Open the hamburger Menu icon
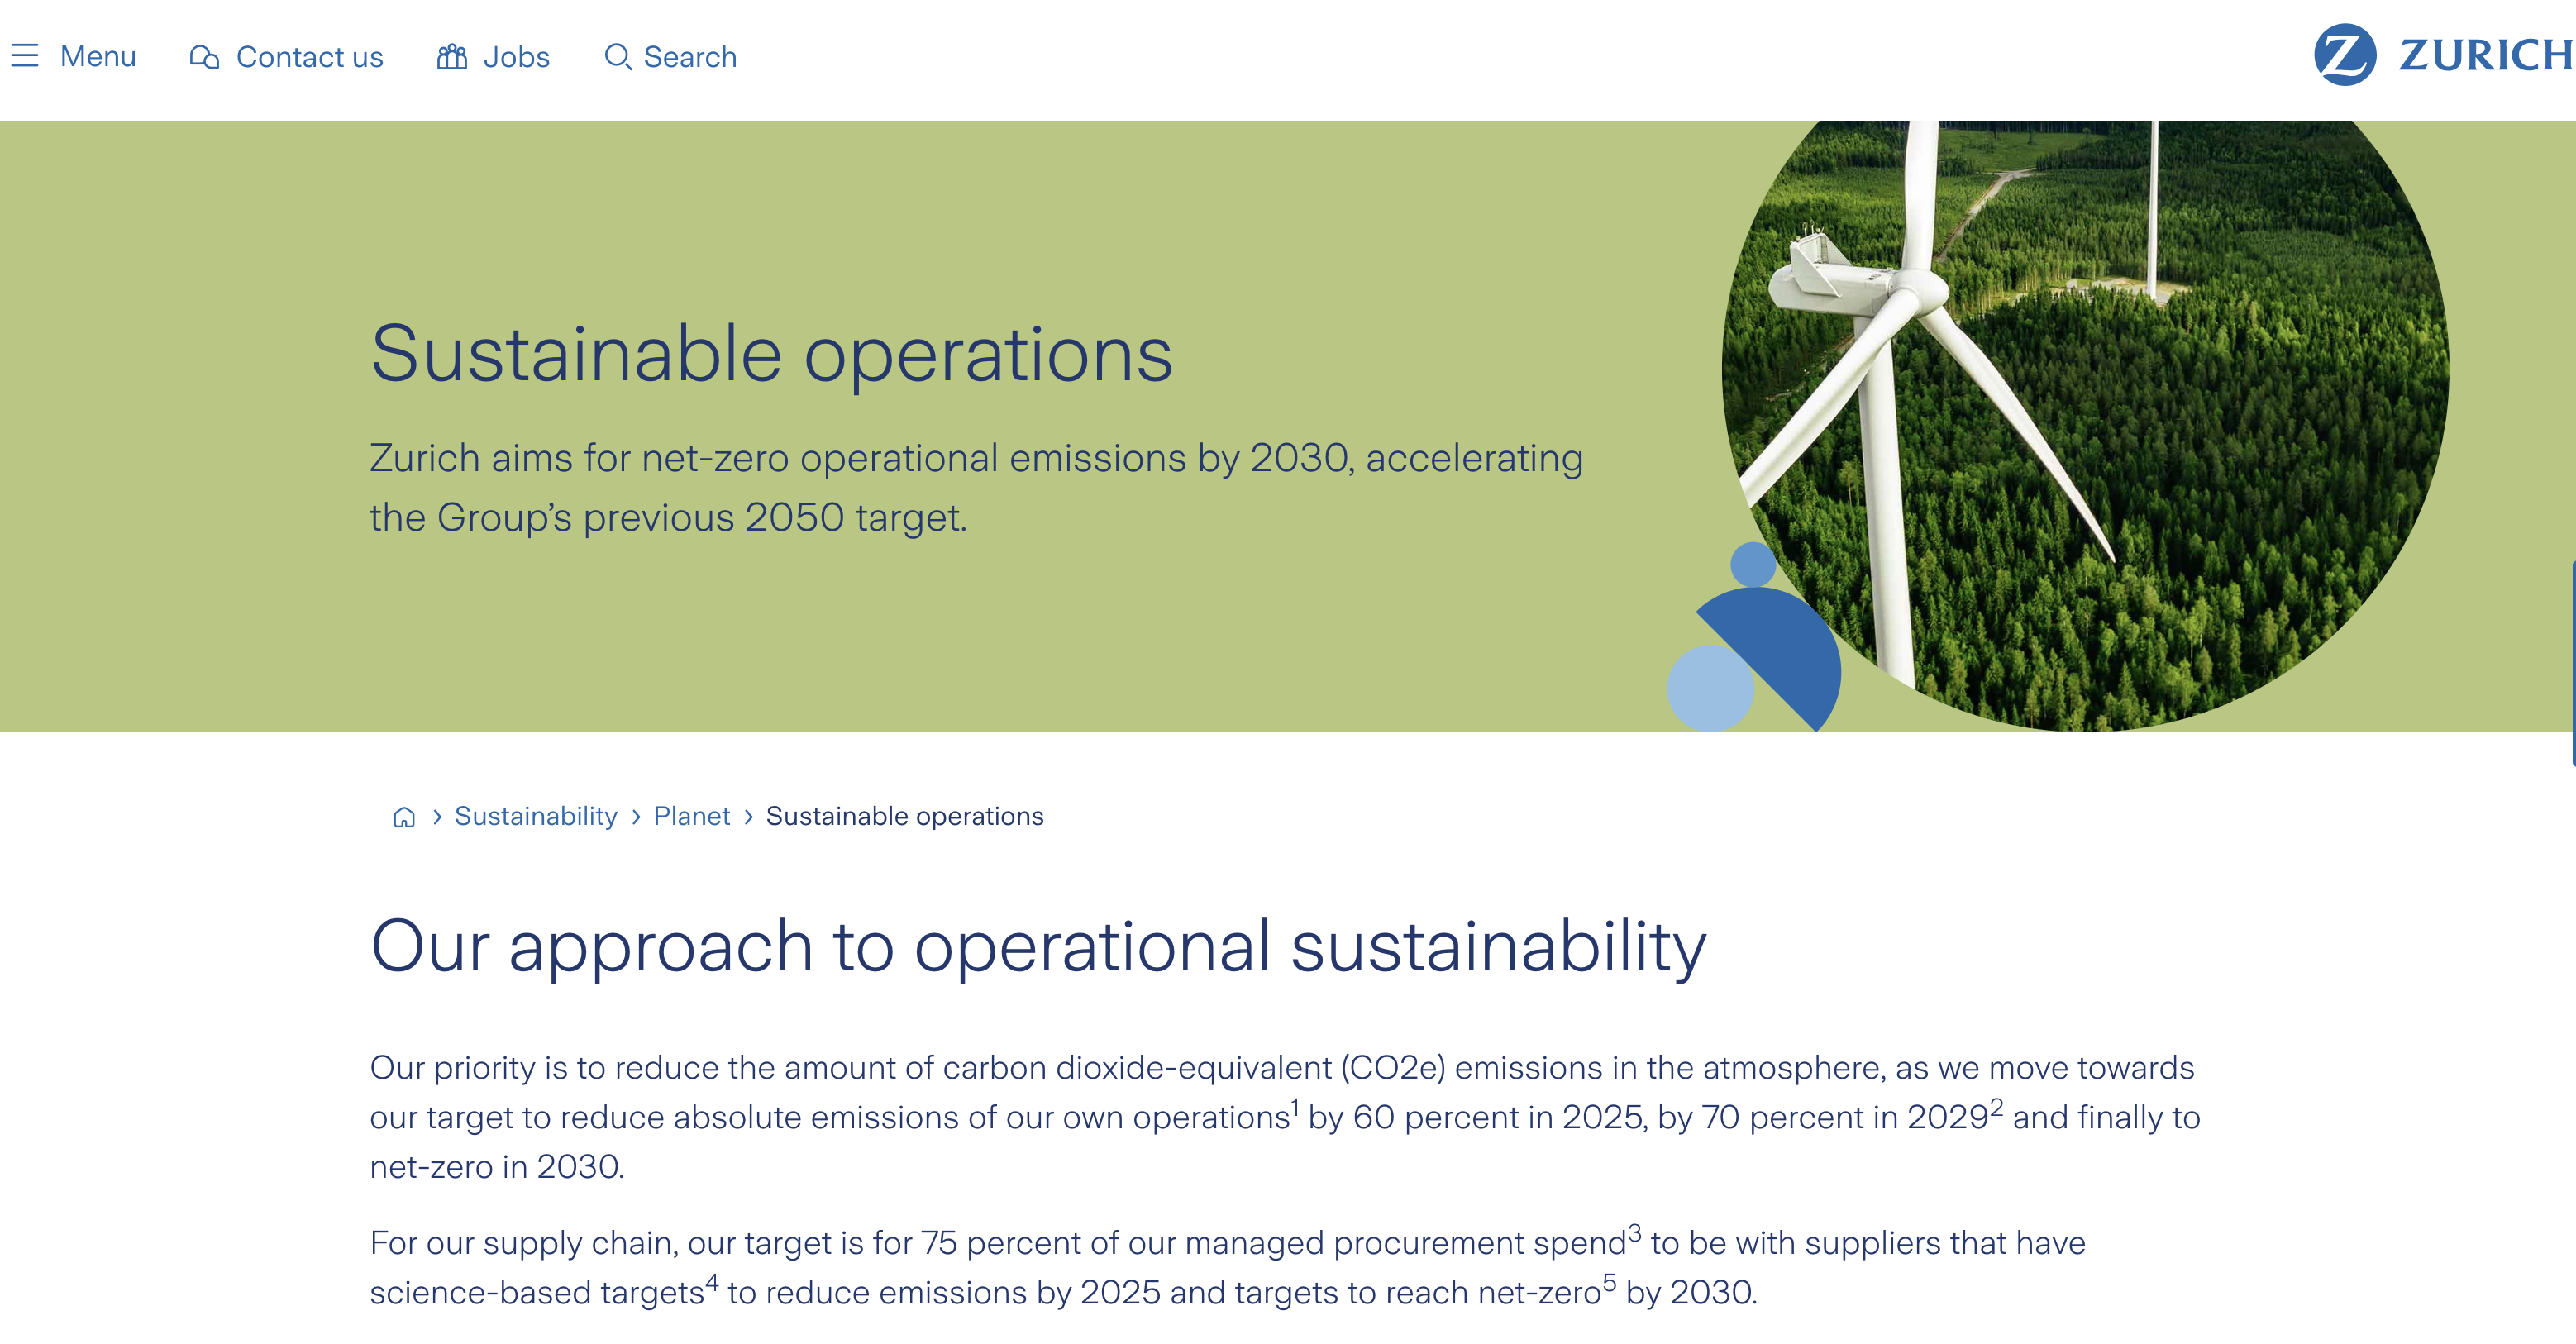This screenshot has height=1344, width=2576. click(25, 56)
